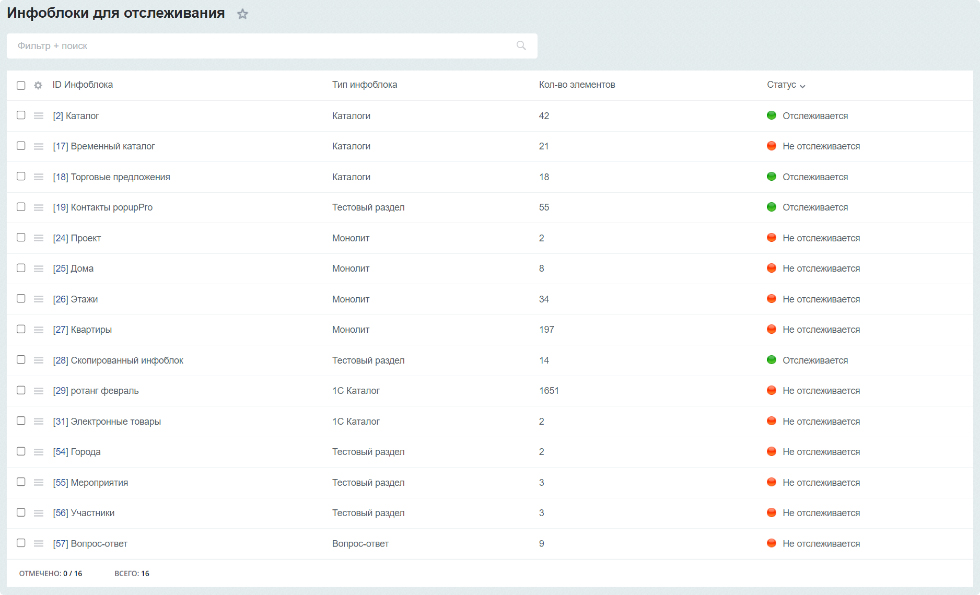Click the search magnifier icon in filter
Viewport: 980px width, 595px height.
[x=521, y=46]
